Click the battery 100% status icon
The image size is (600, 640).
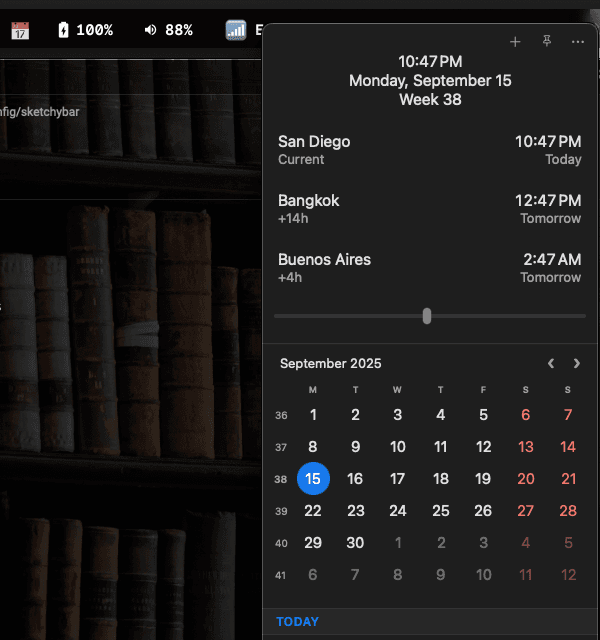point(85,30)
